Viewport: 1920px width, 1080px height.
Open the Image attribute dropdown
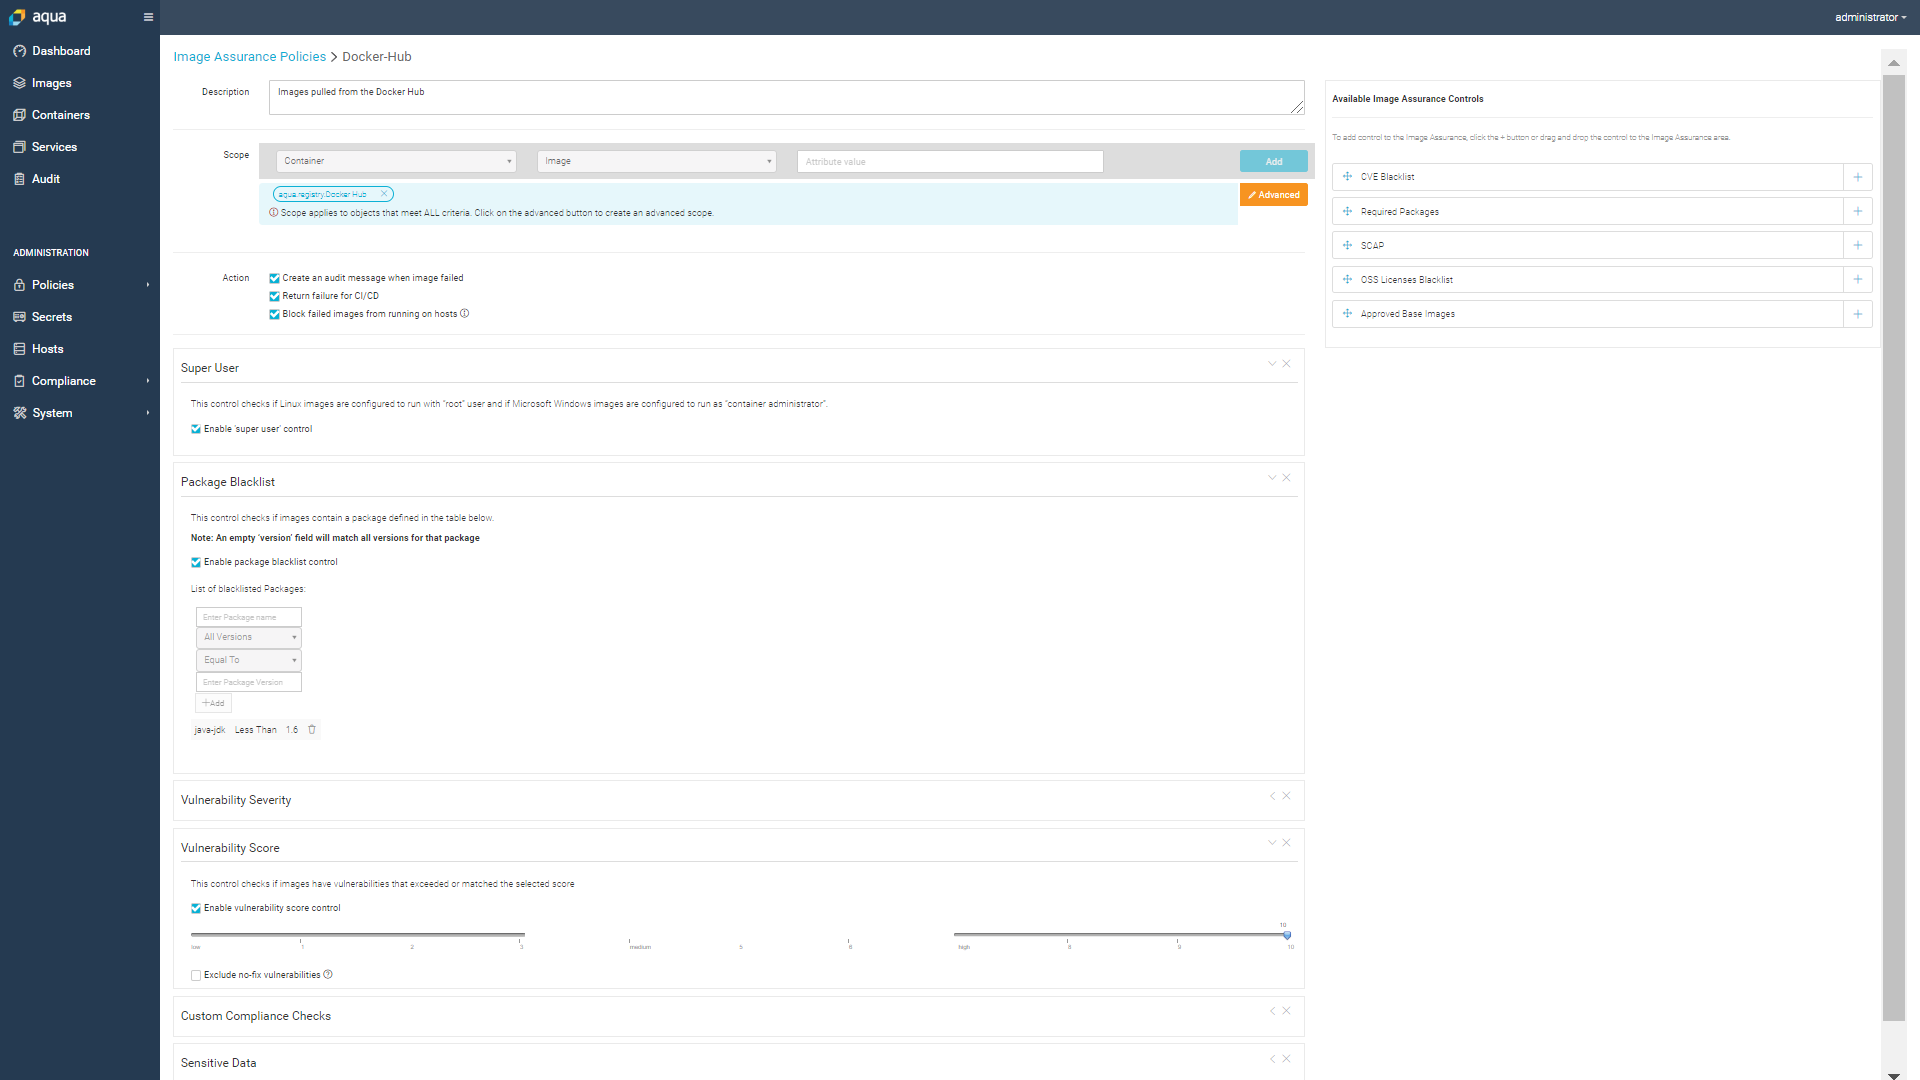(656, 161)
